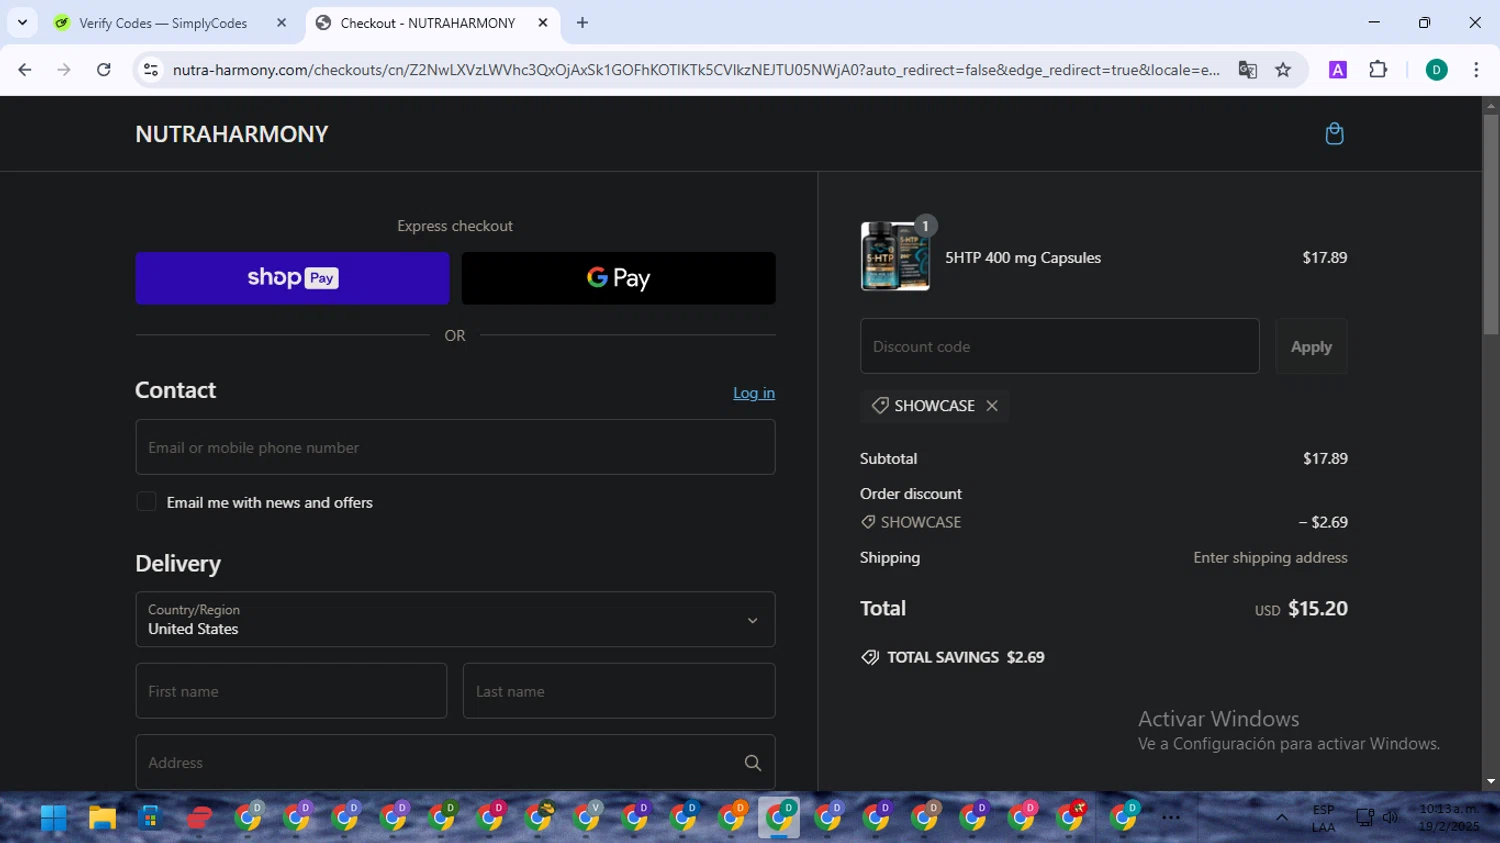Focus the email or mobile phone field
This screenshot has width=1500, height=843.
(455, 447)
